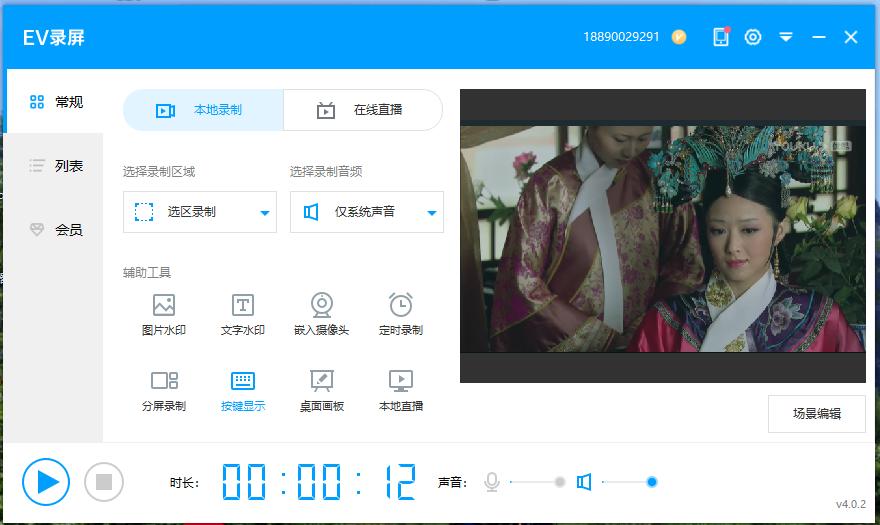Click the account number 18890029291

tap(621, 37)
